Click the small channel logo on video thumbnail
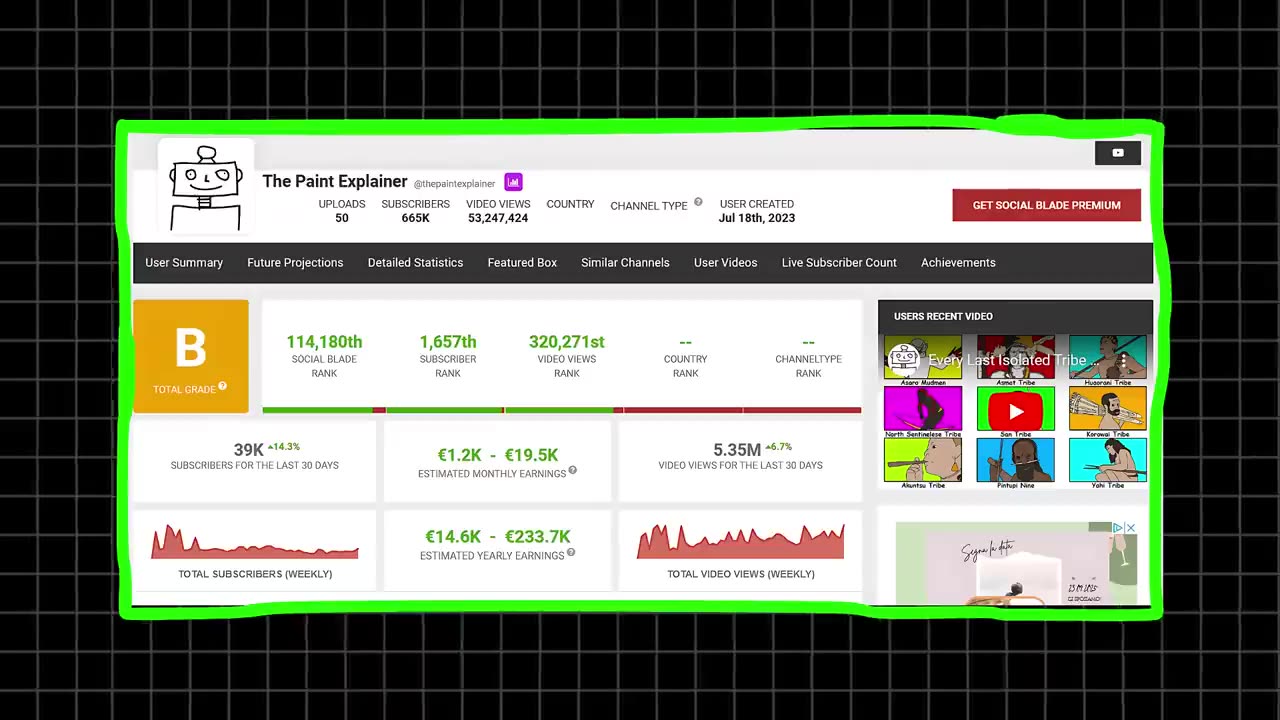This screenshot has height=720, width=1280. [x=903, y=359]
